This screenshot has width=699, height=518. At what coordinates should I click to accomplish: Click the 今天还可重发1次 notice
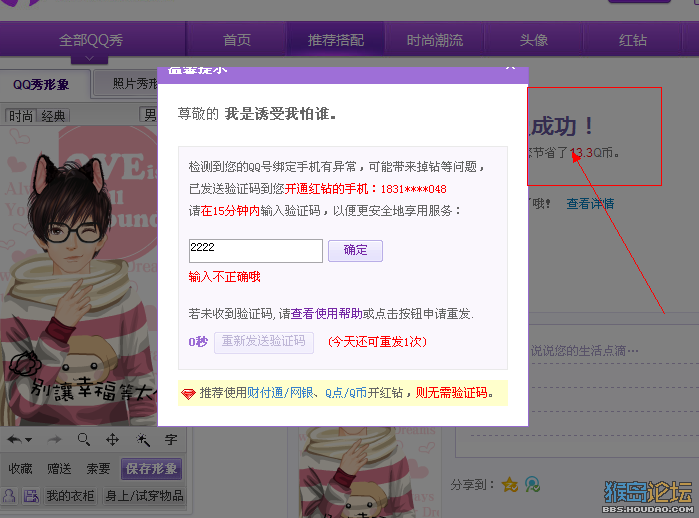click(377, 342)
